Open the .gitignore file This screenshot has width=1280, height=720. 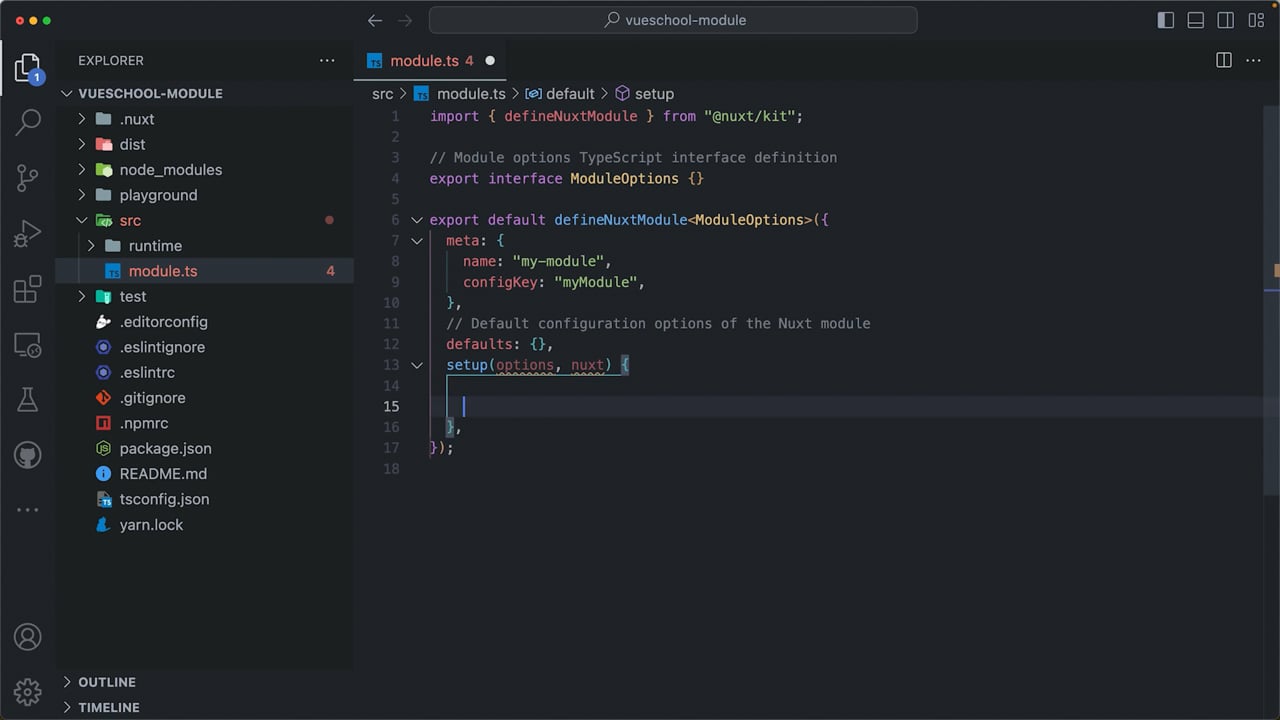tap(204, 398)
